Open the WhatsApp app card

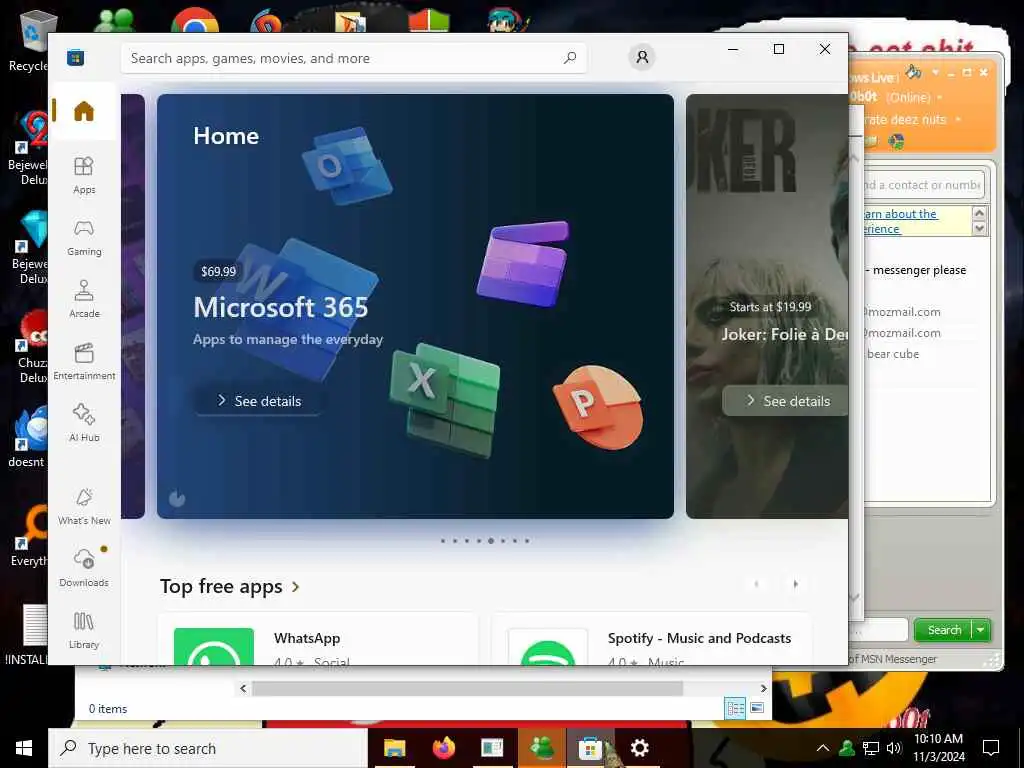318,639
